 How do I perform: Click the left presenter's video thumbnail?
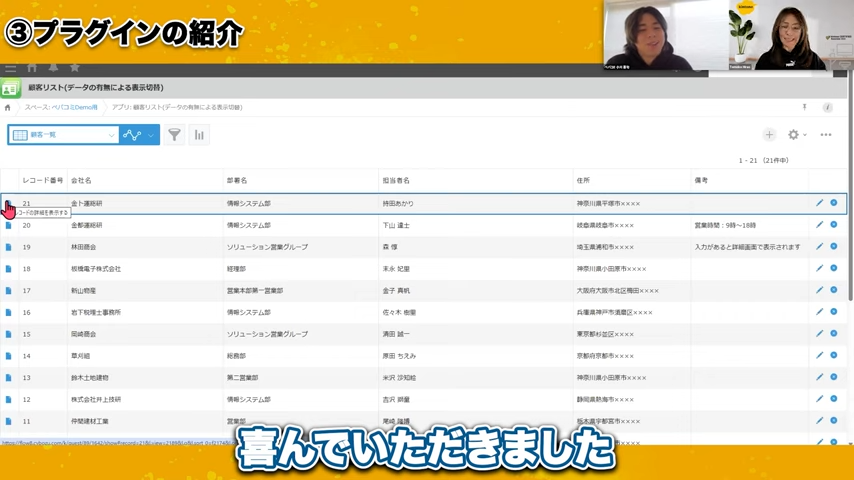pos(666,35)
